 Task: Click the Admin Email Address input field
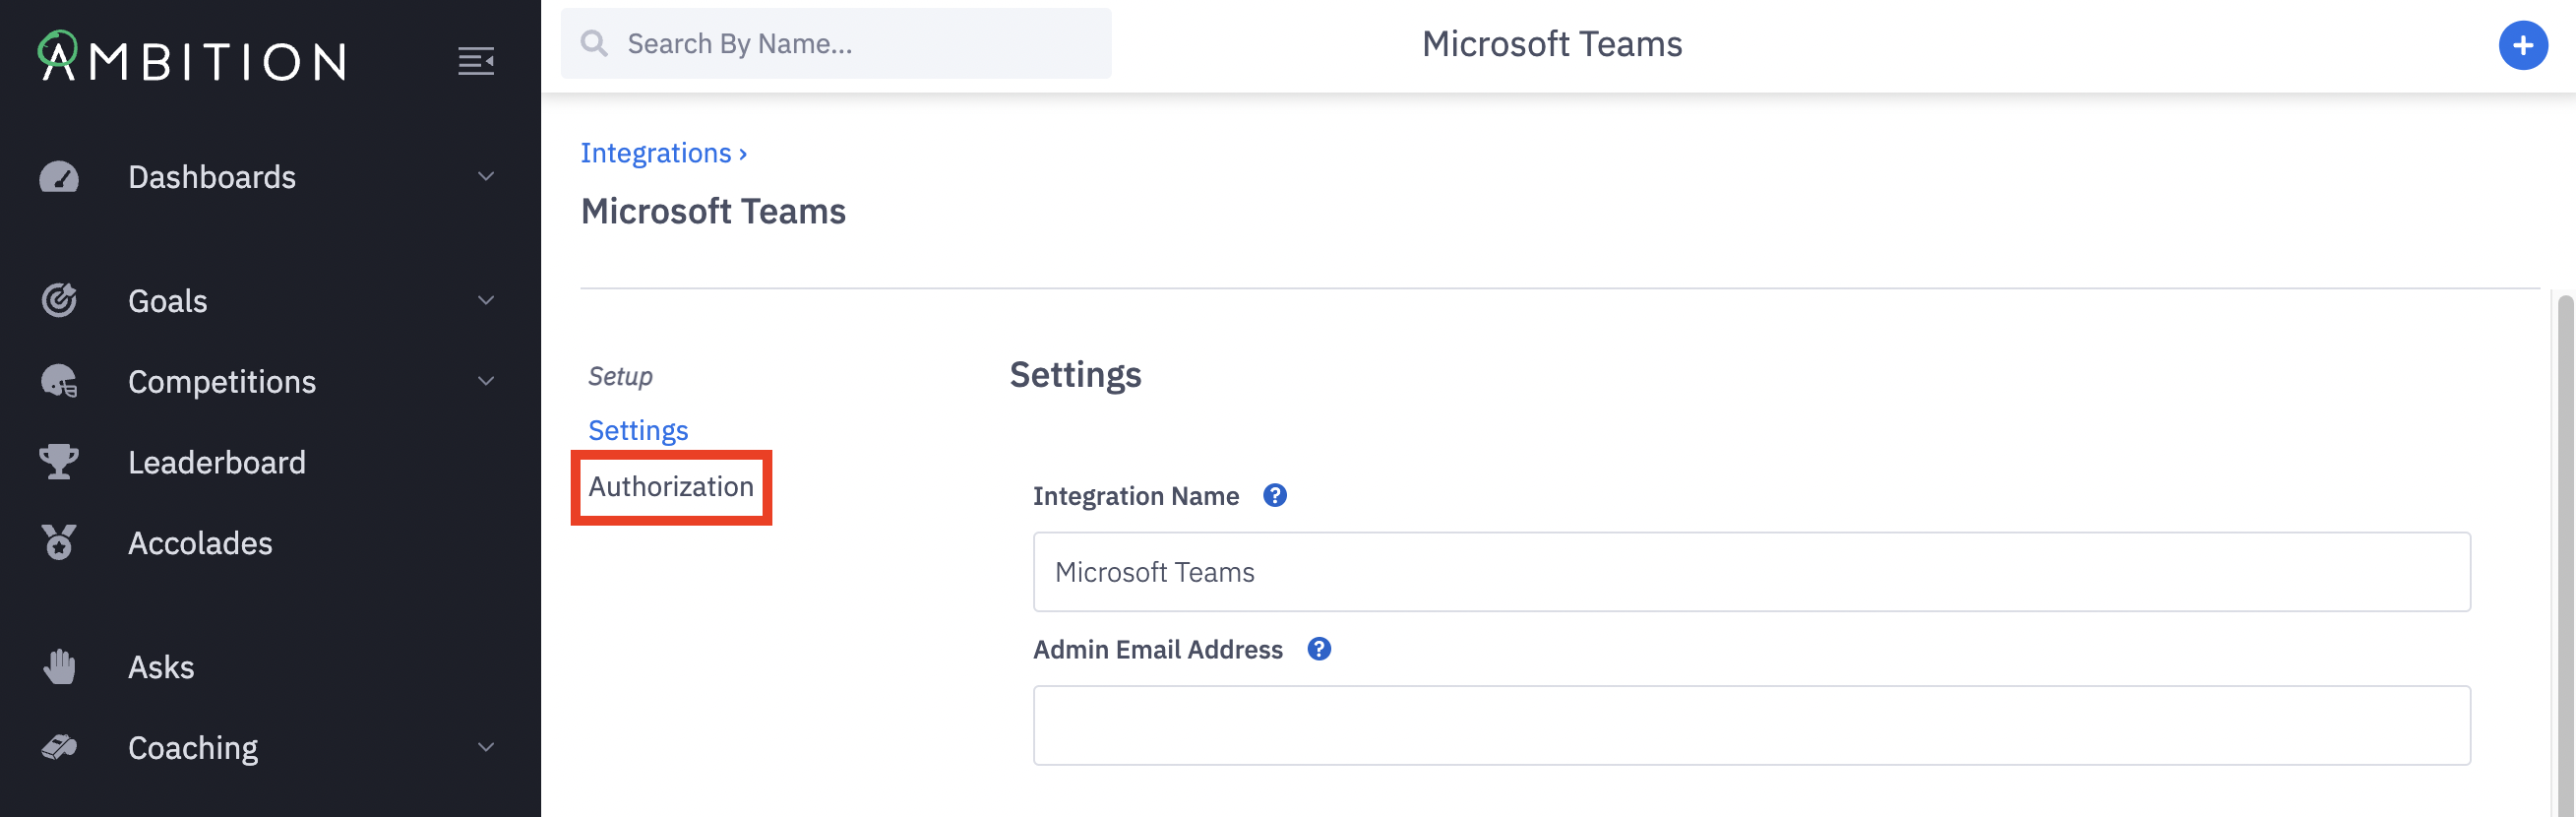[1750, 725]
